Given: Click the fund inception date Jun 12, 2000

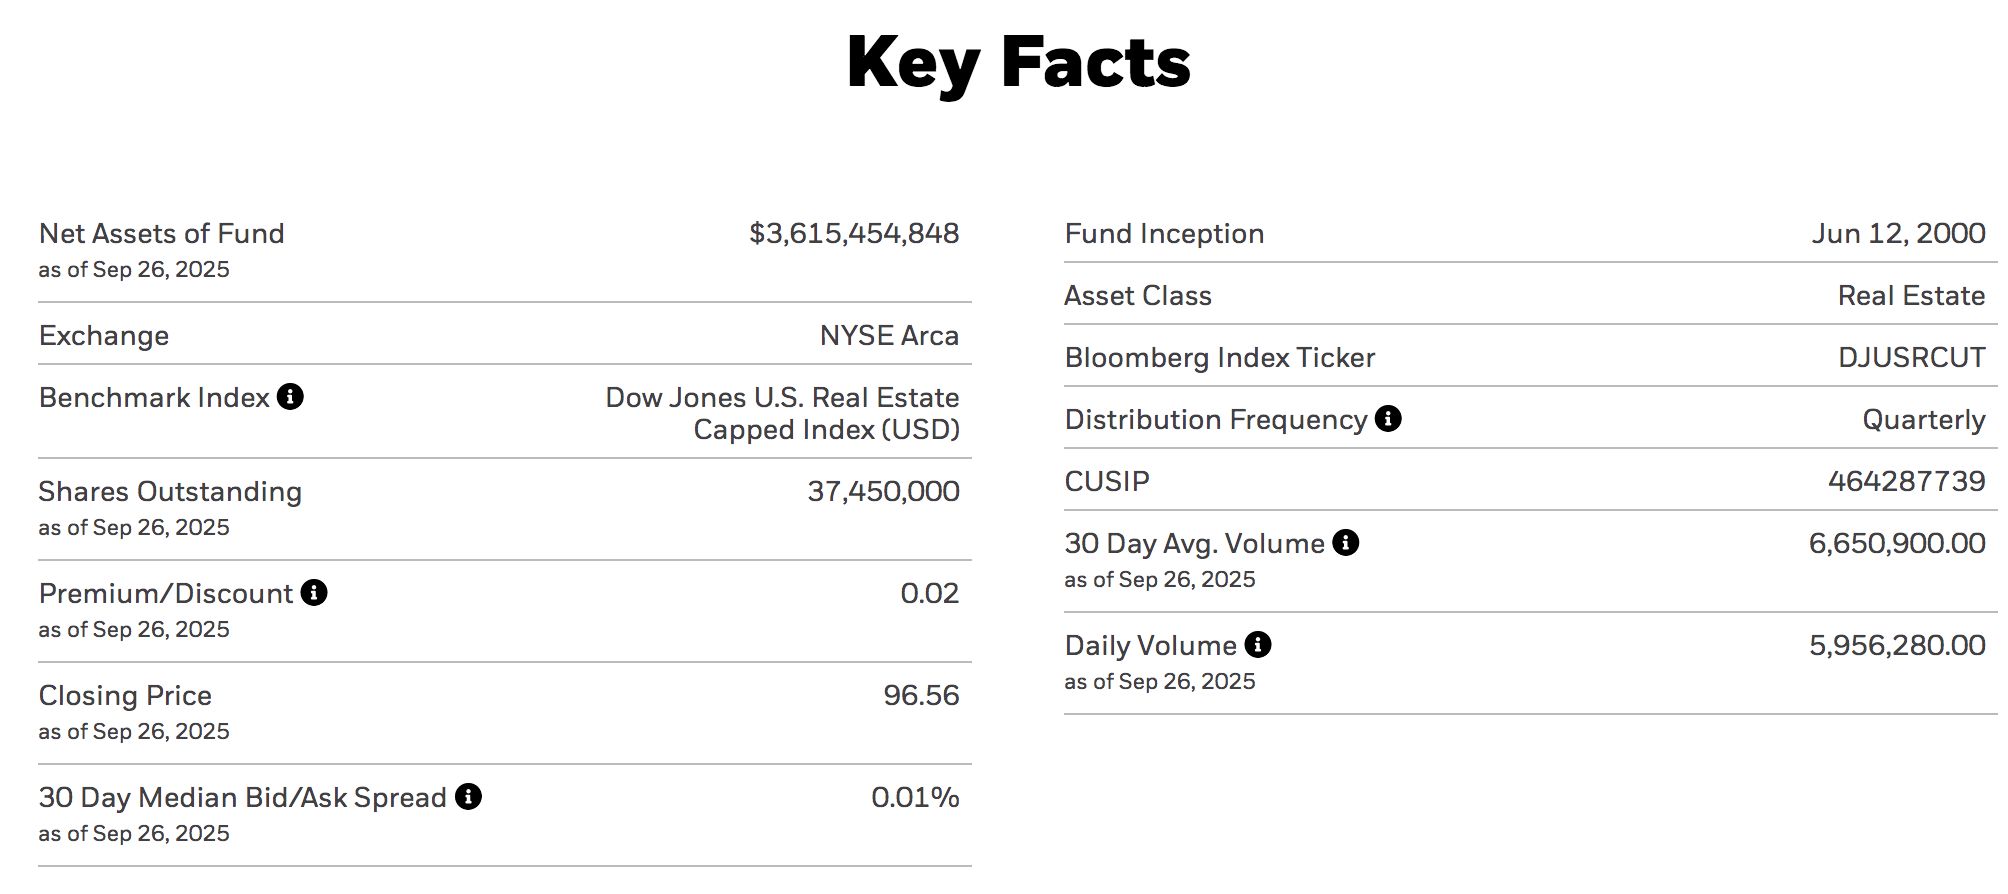Looking at the screenshot, I should click(1898, 234).
